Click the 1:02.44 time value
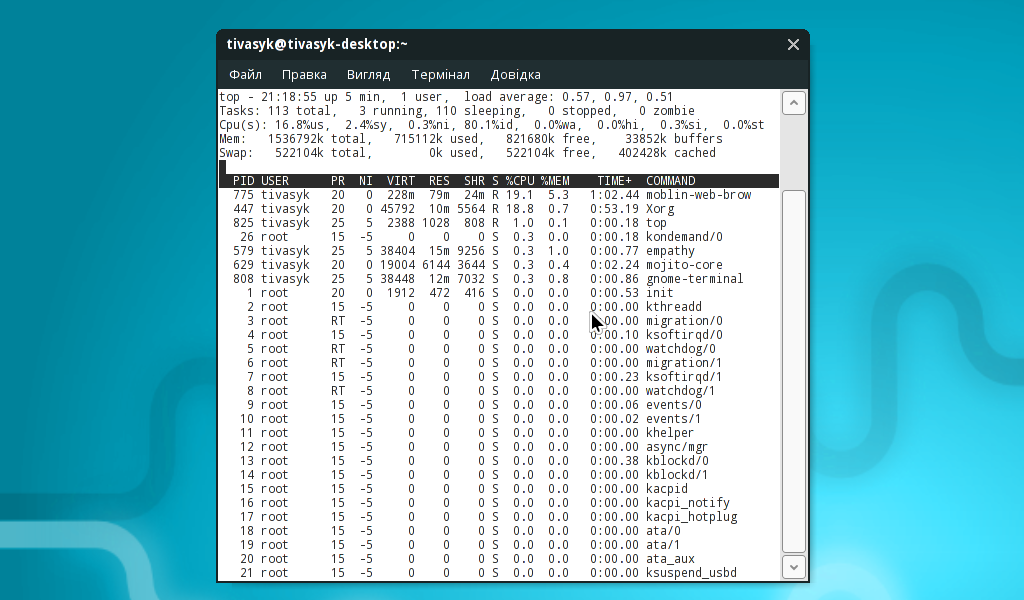This screenshot has width=1024, height=600. coord(615,195)
